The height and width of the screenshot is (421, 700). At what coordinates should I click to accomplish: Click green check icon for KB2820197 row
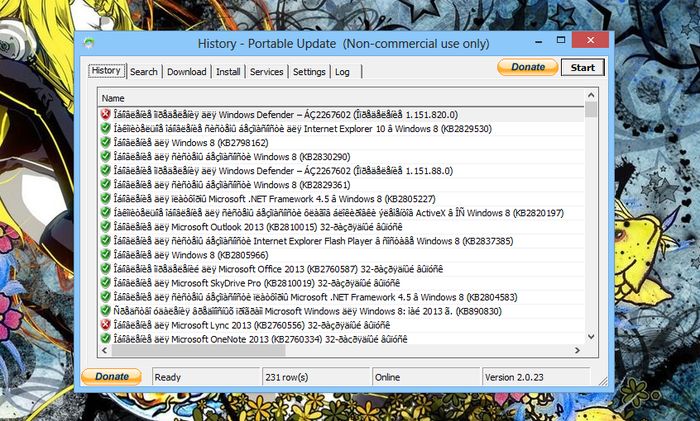point(105,213)
